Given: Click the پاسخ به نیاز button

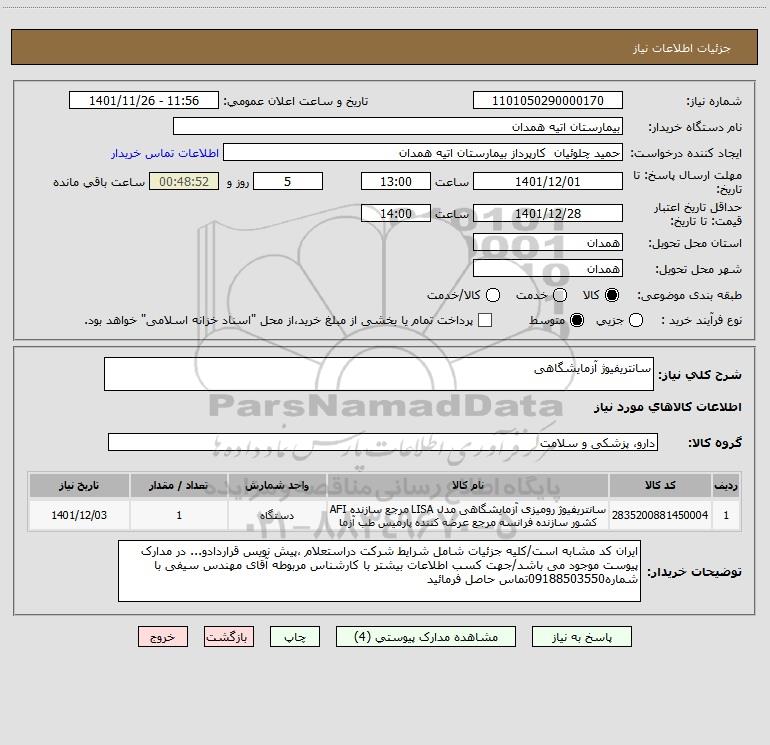Looking at the screenshot, I should pyautogui.click(x=582, y=637).
